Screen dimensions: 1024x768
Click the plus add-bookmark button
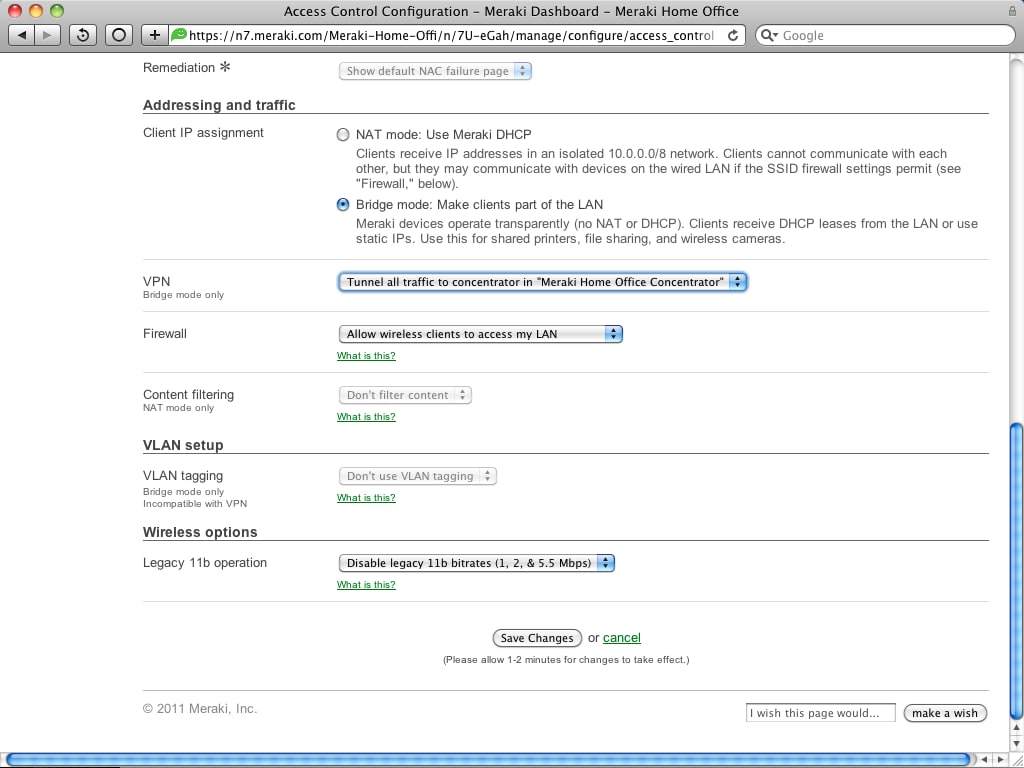[x=155, y=35]
